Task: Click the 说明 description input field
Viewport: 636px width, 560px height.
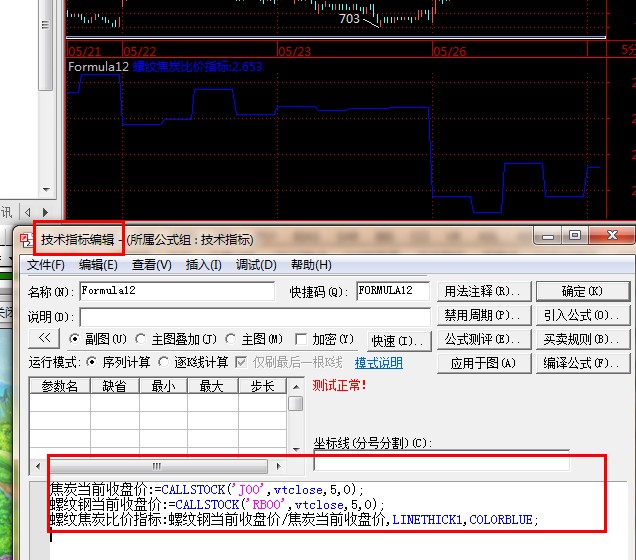Action: pyautogui.click(x=255, y=317)
